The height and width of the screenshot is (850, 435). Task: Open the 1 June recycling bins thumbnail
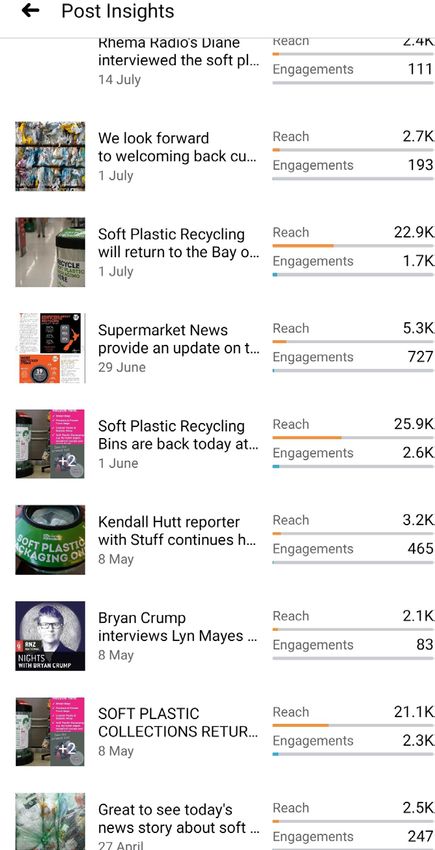coord(50,444)
